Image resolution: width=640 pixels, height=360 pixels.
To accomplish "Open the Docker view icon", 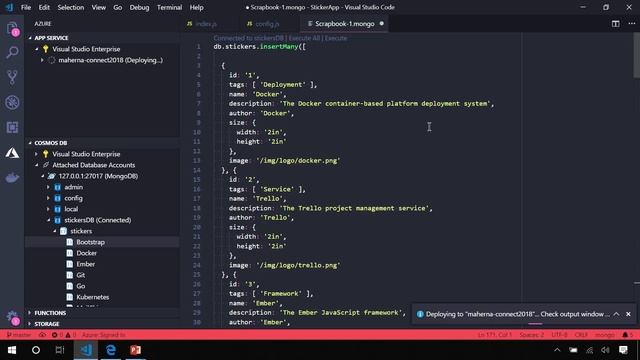I will 12,178.
